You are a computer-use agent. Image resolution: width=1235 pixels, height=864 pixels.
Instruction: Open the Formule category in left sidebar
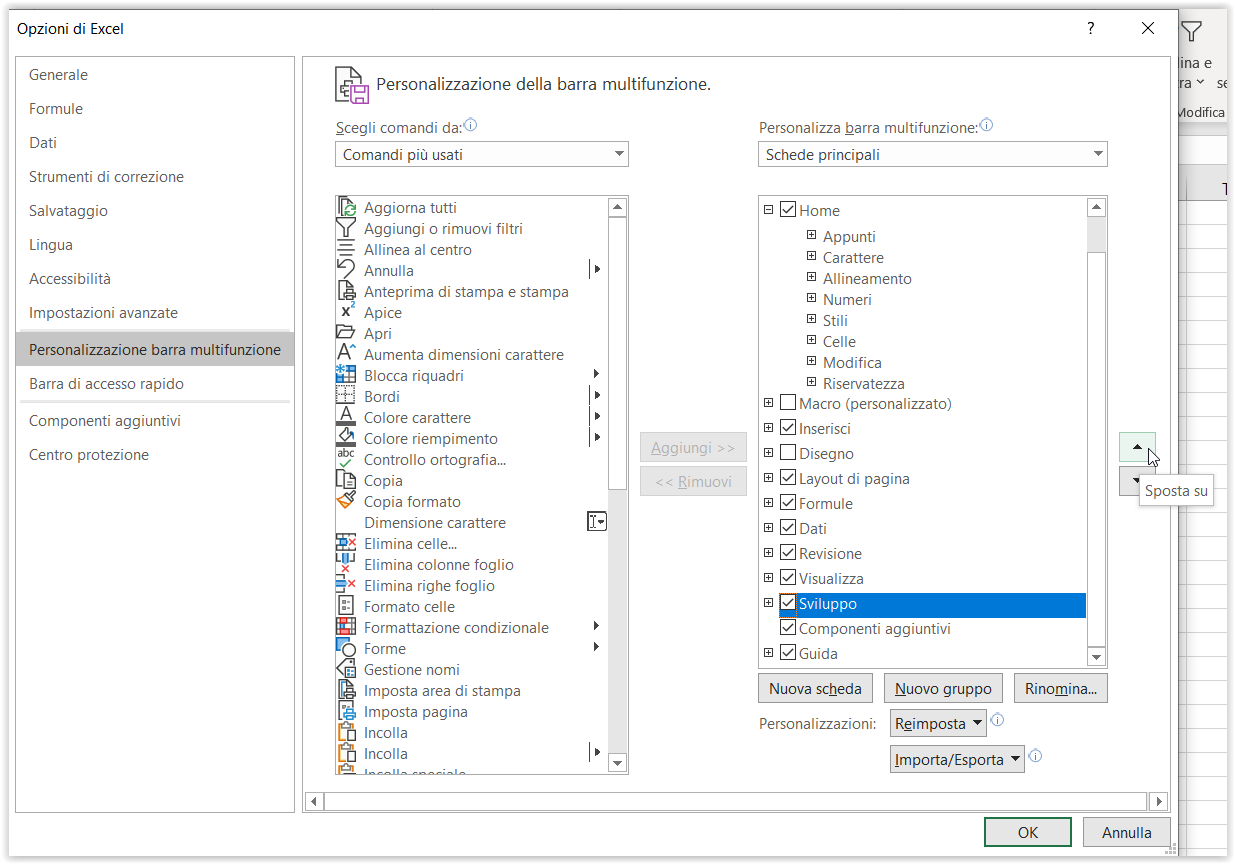155,109
